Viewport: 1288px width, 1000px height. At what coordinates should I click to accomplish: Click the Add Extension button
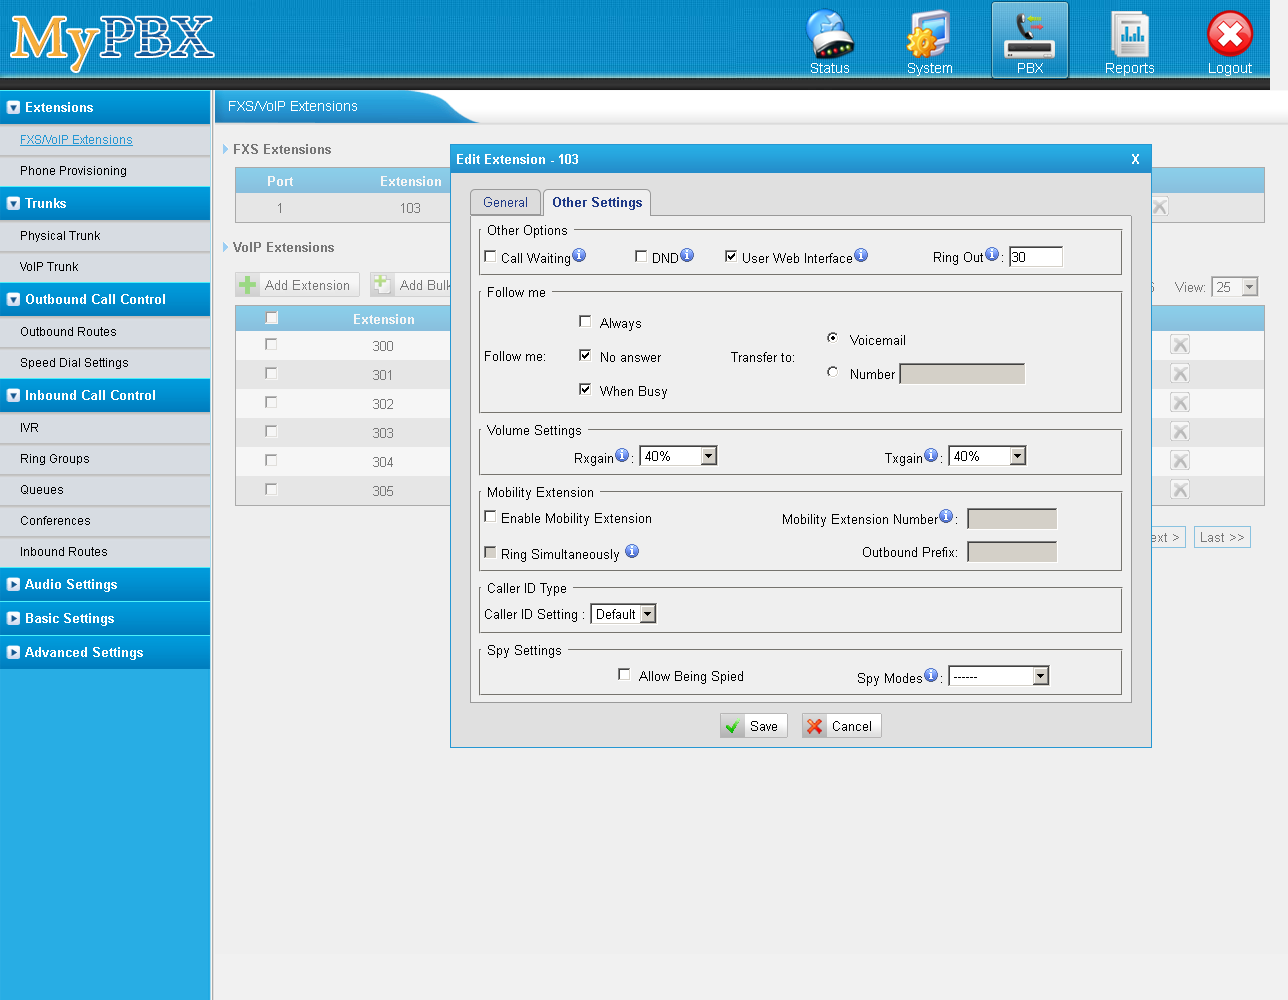pos(297,285)
